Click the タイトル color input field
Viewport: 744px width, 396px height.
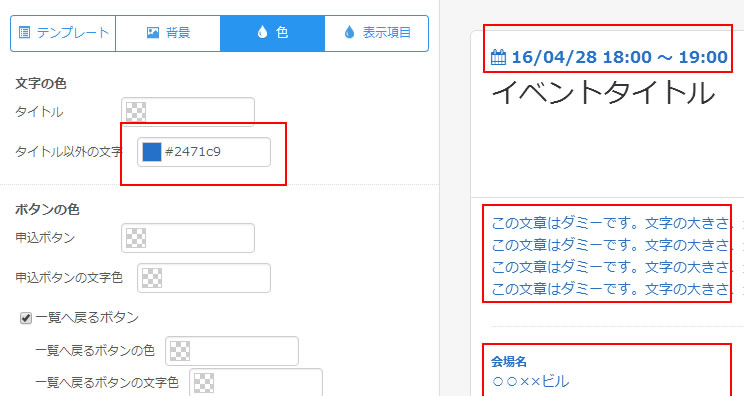tap(188, 112)
